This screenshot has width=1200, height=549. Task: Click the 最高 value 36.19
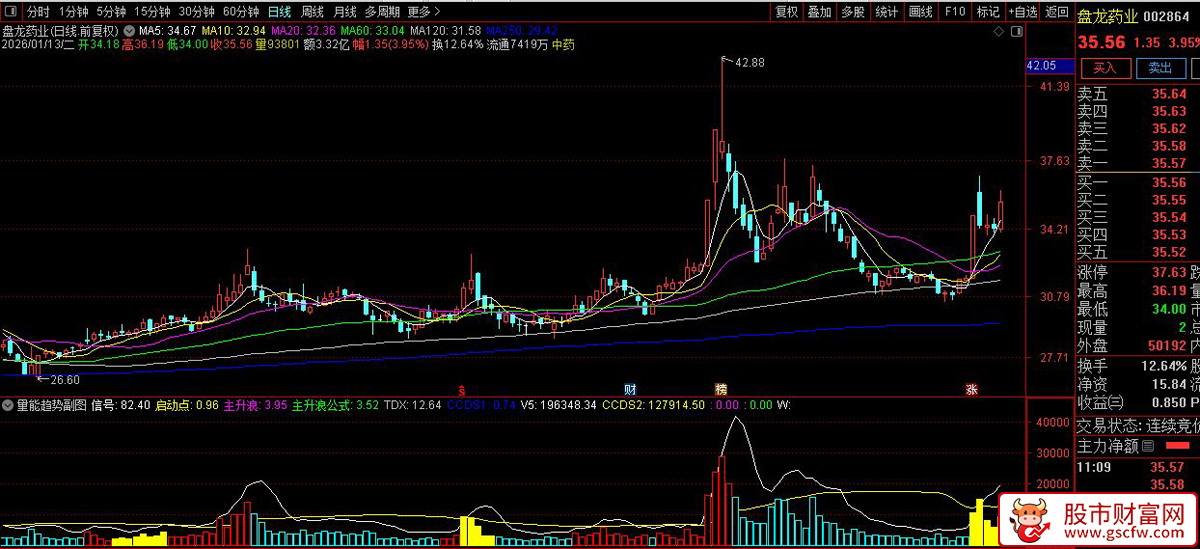point(1168,291)
